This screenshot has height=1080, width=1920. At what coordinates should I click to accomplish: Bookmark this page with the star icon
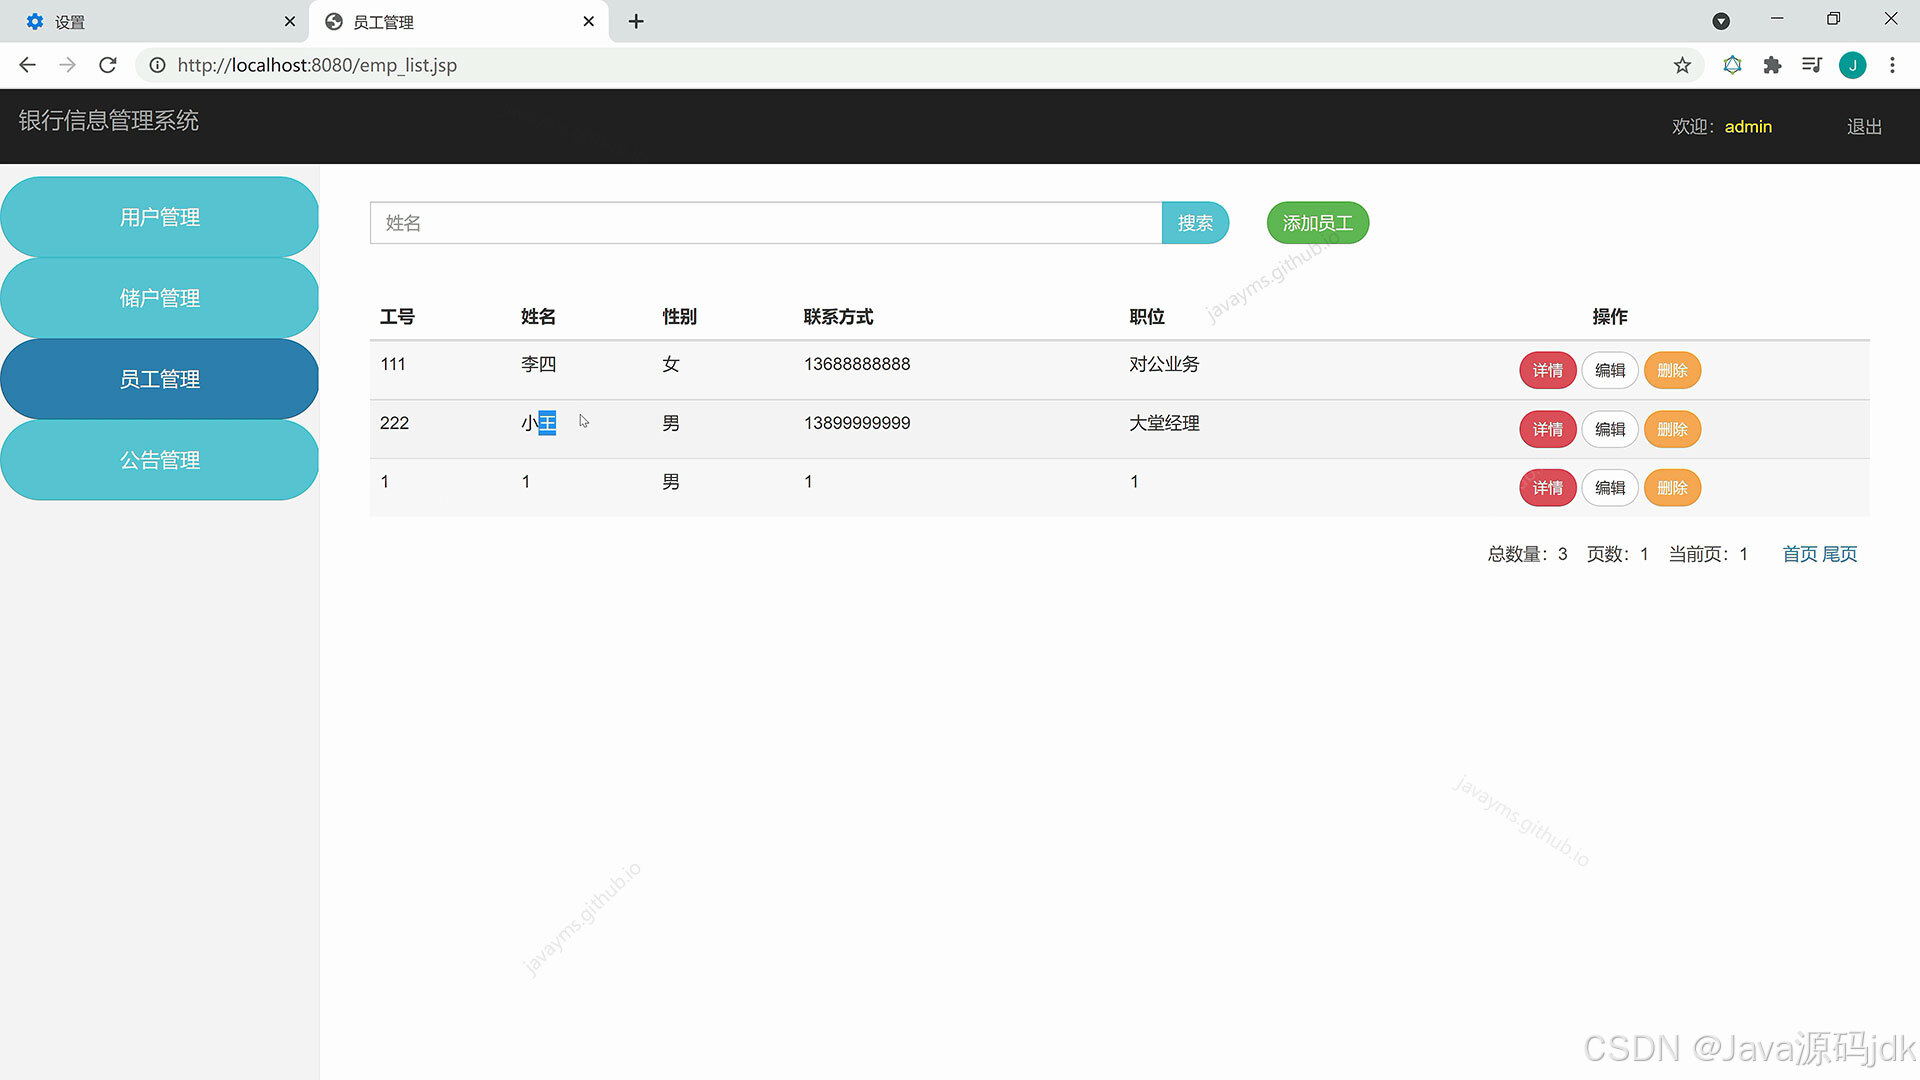coord(1682,65)
